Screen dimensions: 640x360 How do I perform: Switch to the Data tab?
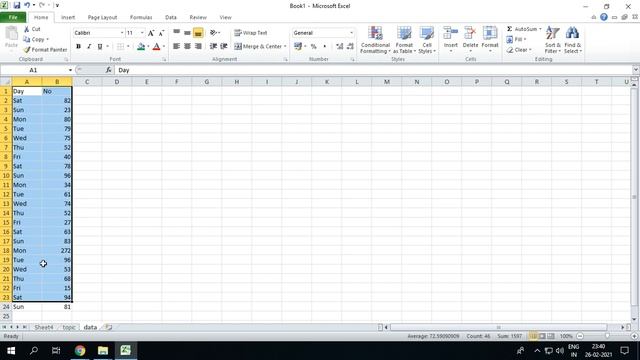(171, 17)
